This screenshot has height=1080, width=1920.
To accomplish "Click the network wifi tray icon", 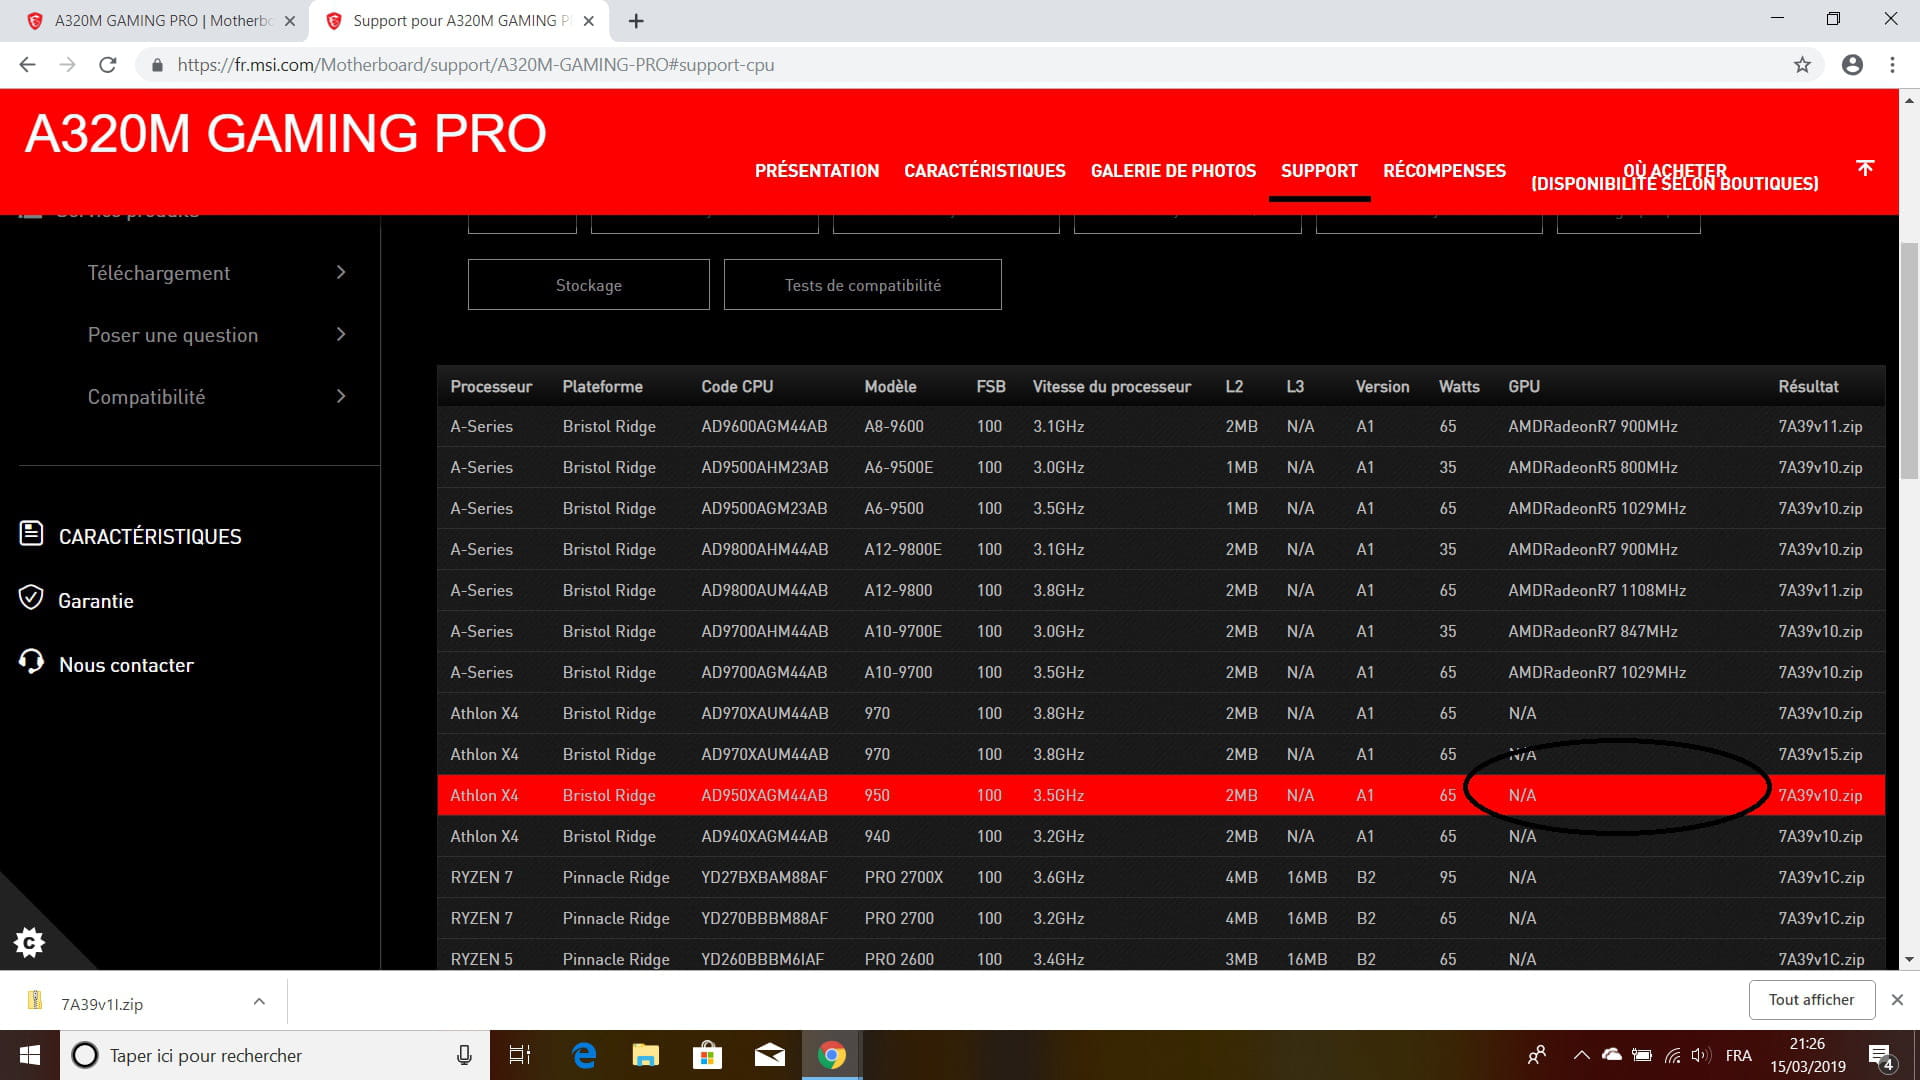I will pos(1672,1056).
